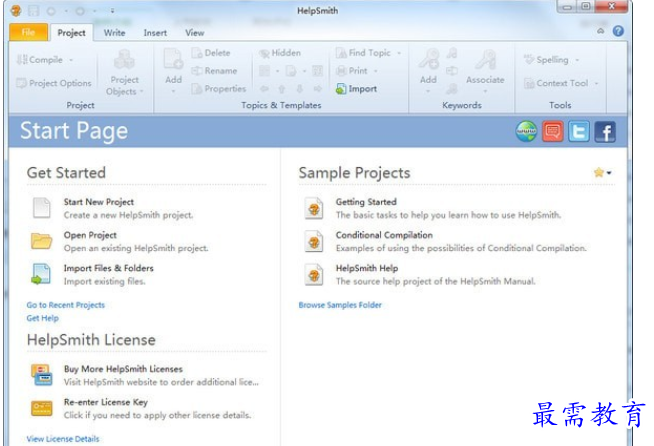This screenshot has height=446, width=654.
Task: Expand the Compile dropdown arrow
Action: [71, 60]
